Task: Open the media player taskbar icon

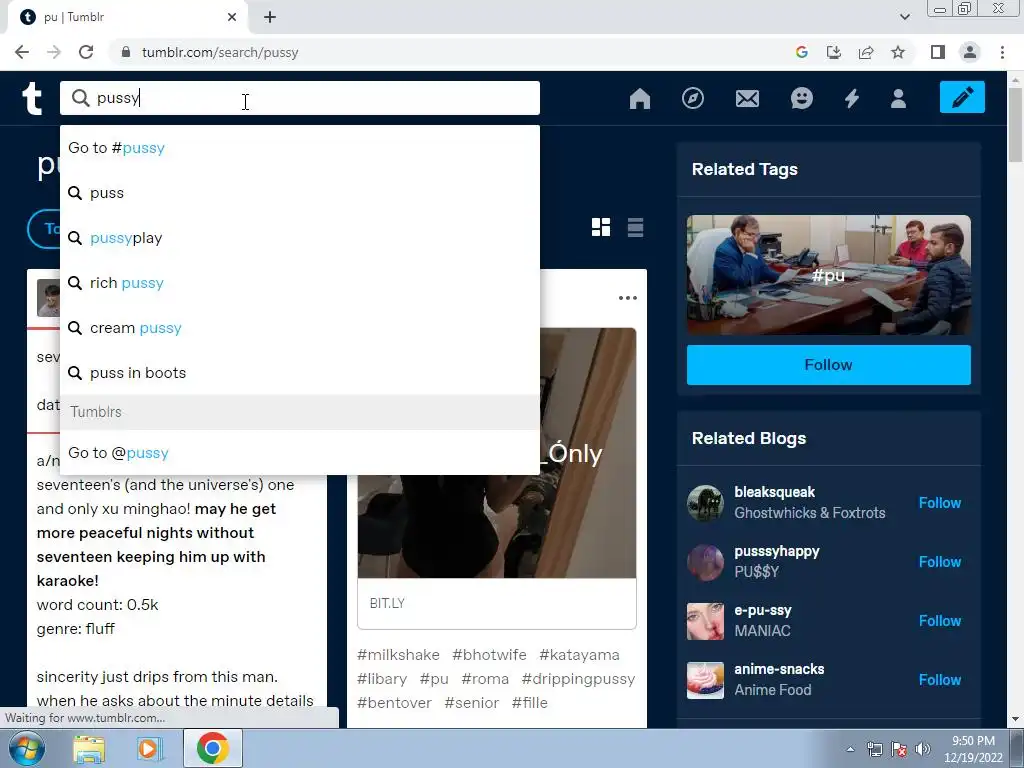Action: [x=149, y=748]
